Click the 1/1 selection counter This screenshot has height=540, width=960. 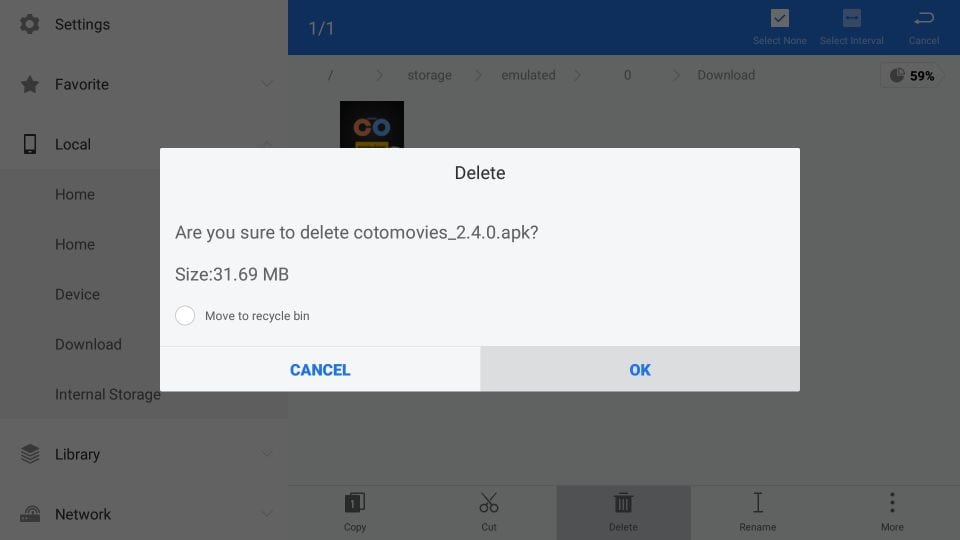[321, 28]
